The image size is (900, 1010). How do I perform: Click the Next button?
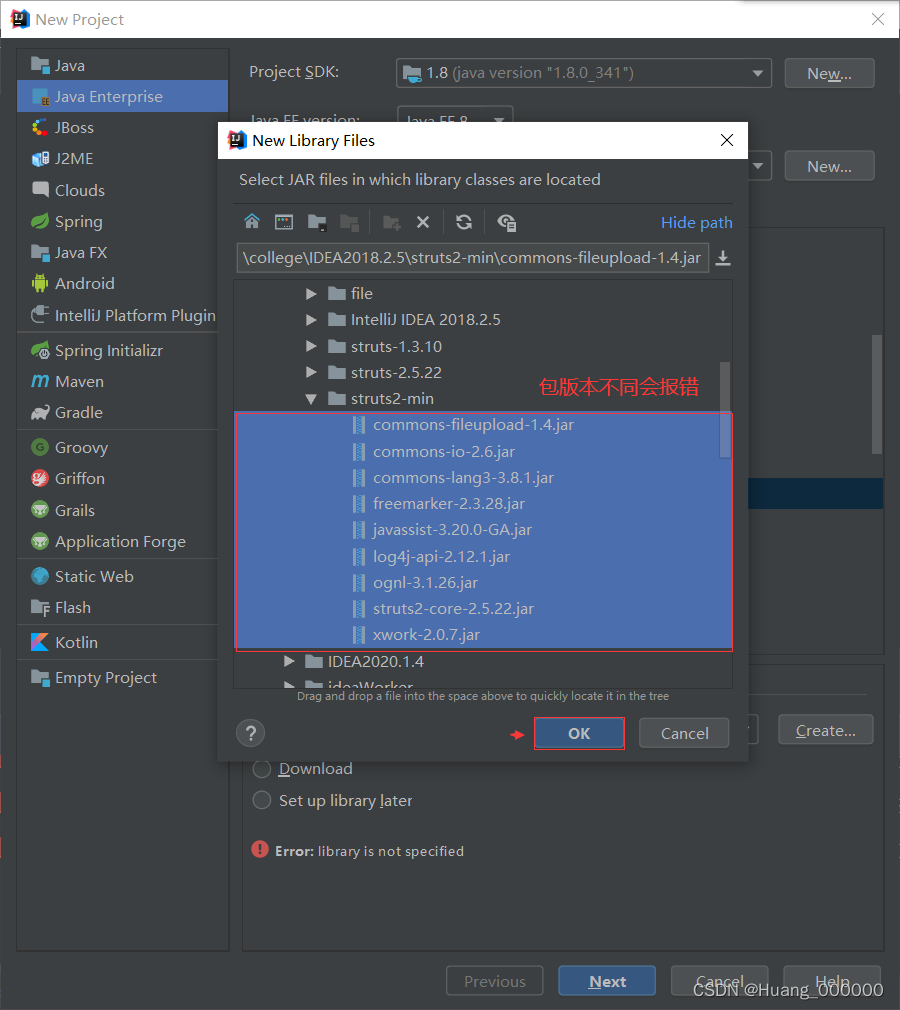click(607, 981)
